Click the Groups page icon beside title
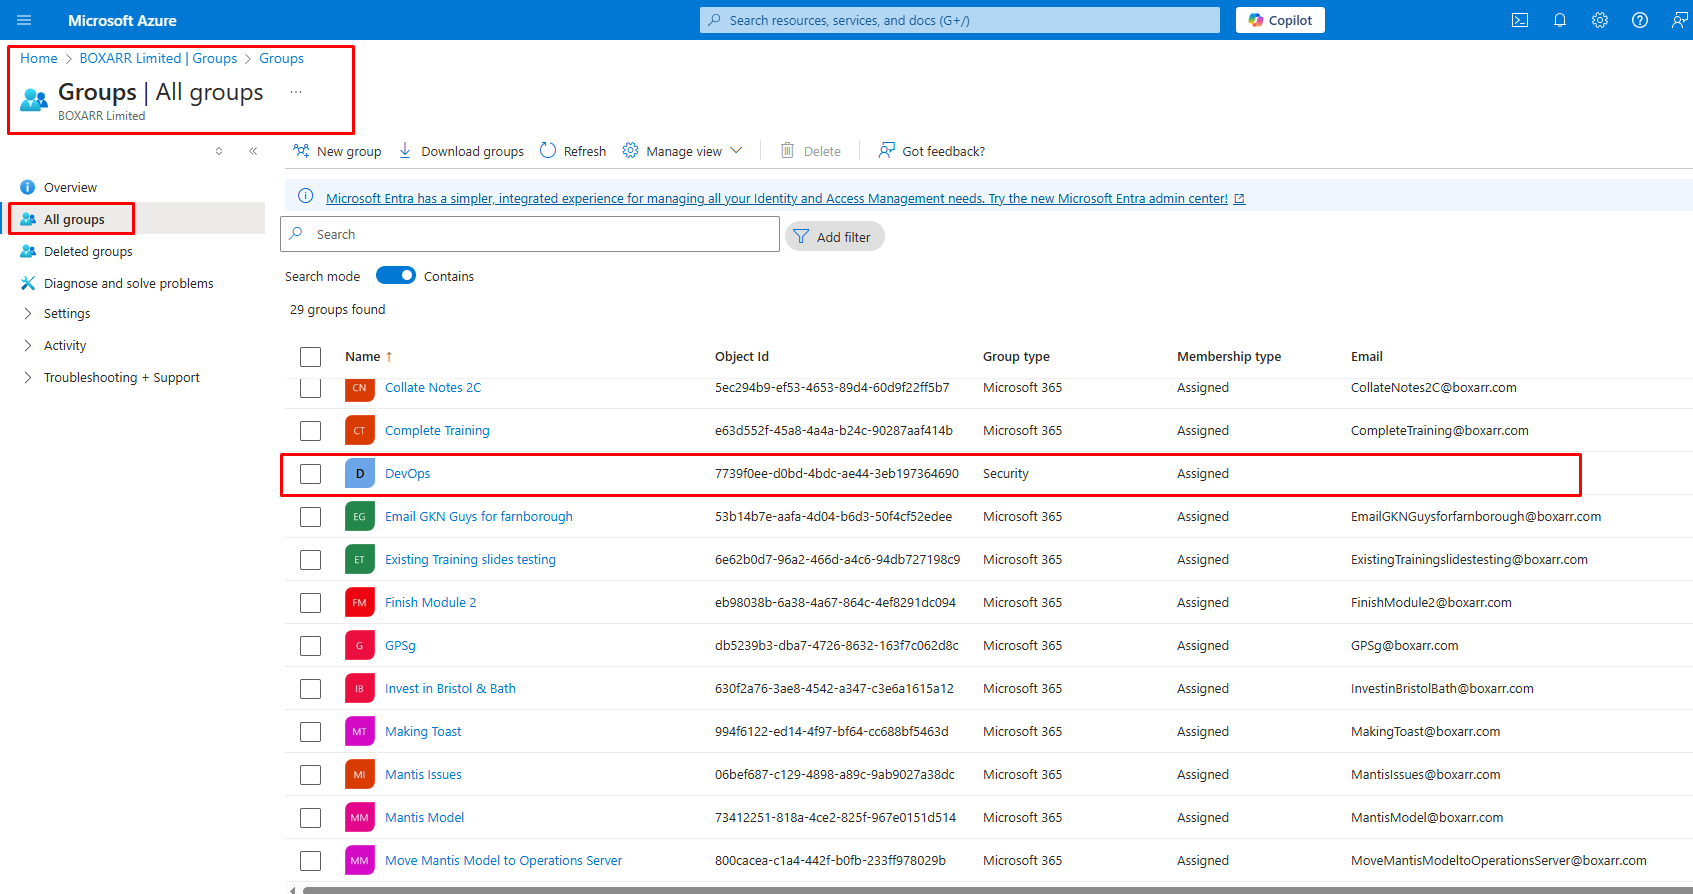The width and height of the screenshot is (1693, 894). (x=34, y=99)
